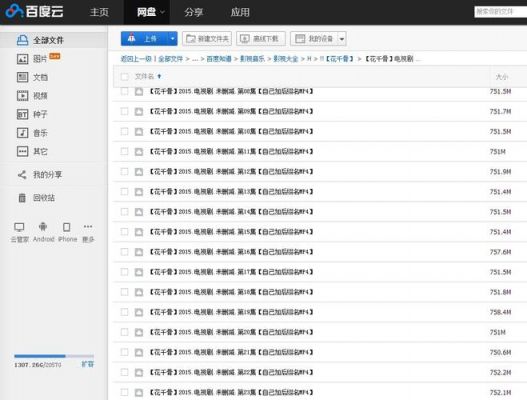Click the 大小 column header
The width and height of the screenshot is (527, 400).
tap(501, 77)
